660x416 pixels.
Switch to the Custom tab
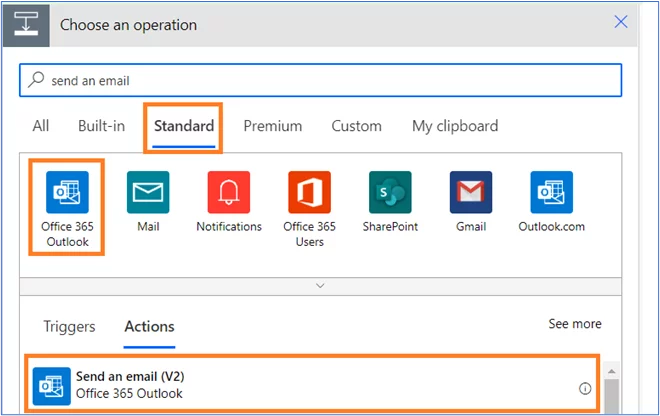[357, 126]
